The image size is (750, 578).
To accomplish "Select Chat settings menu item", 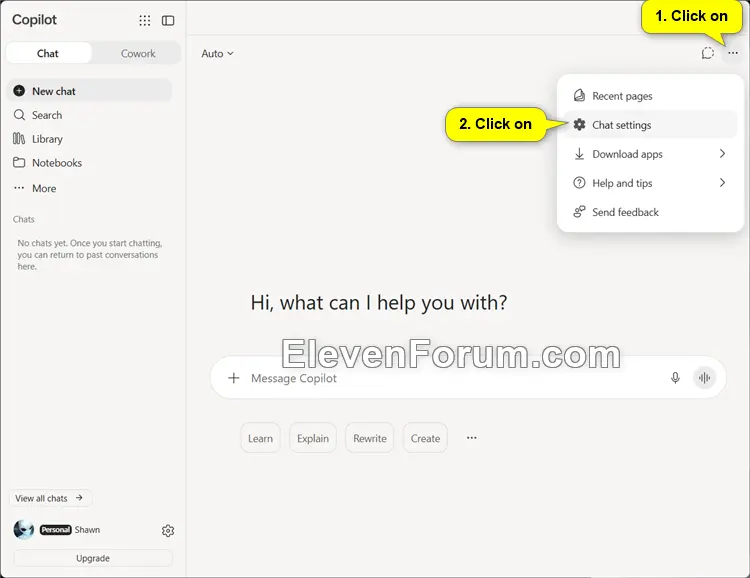I will pyautogui.click(x=651, y=124).
